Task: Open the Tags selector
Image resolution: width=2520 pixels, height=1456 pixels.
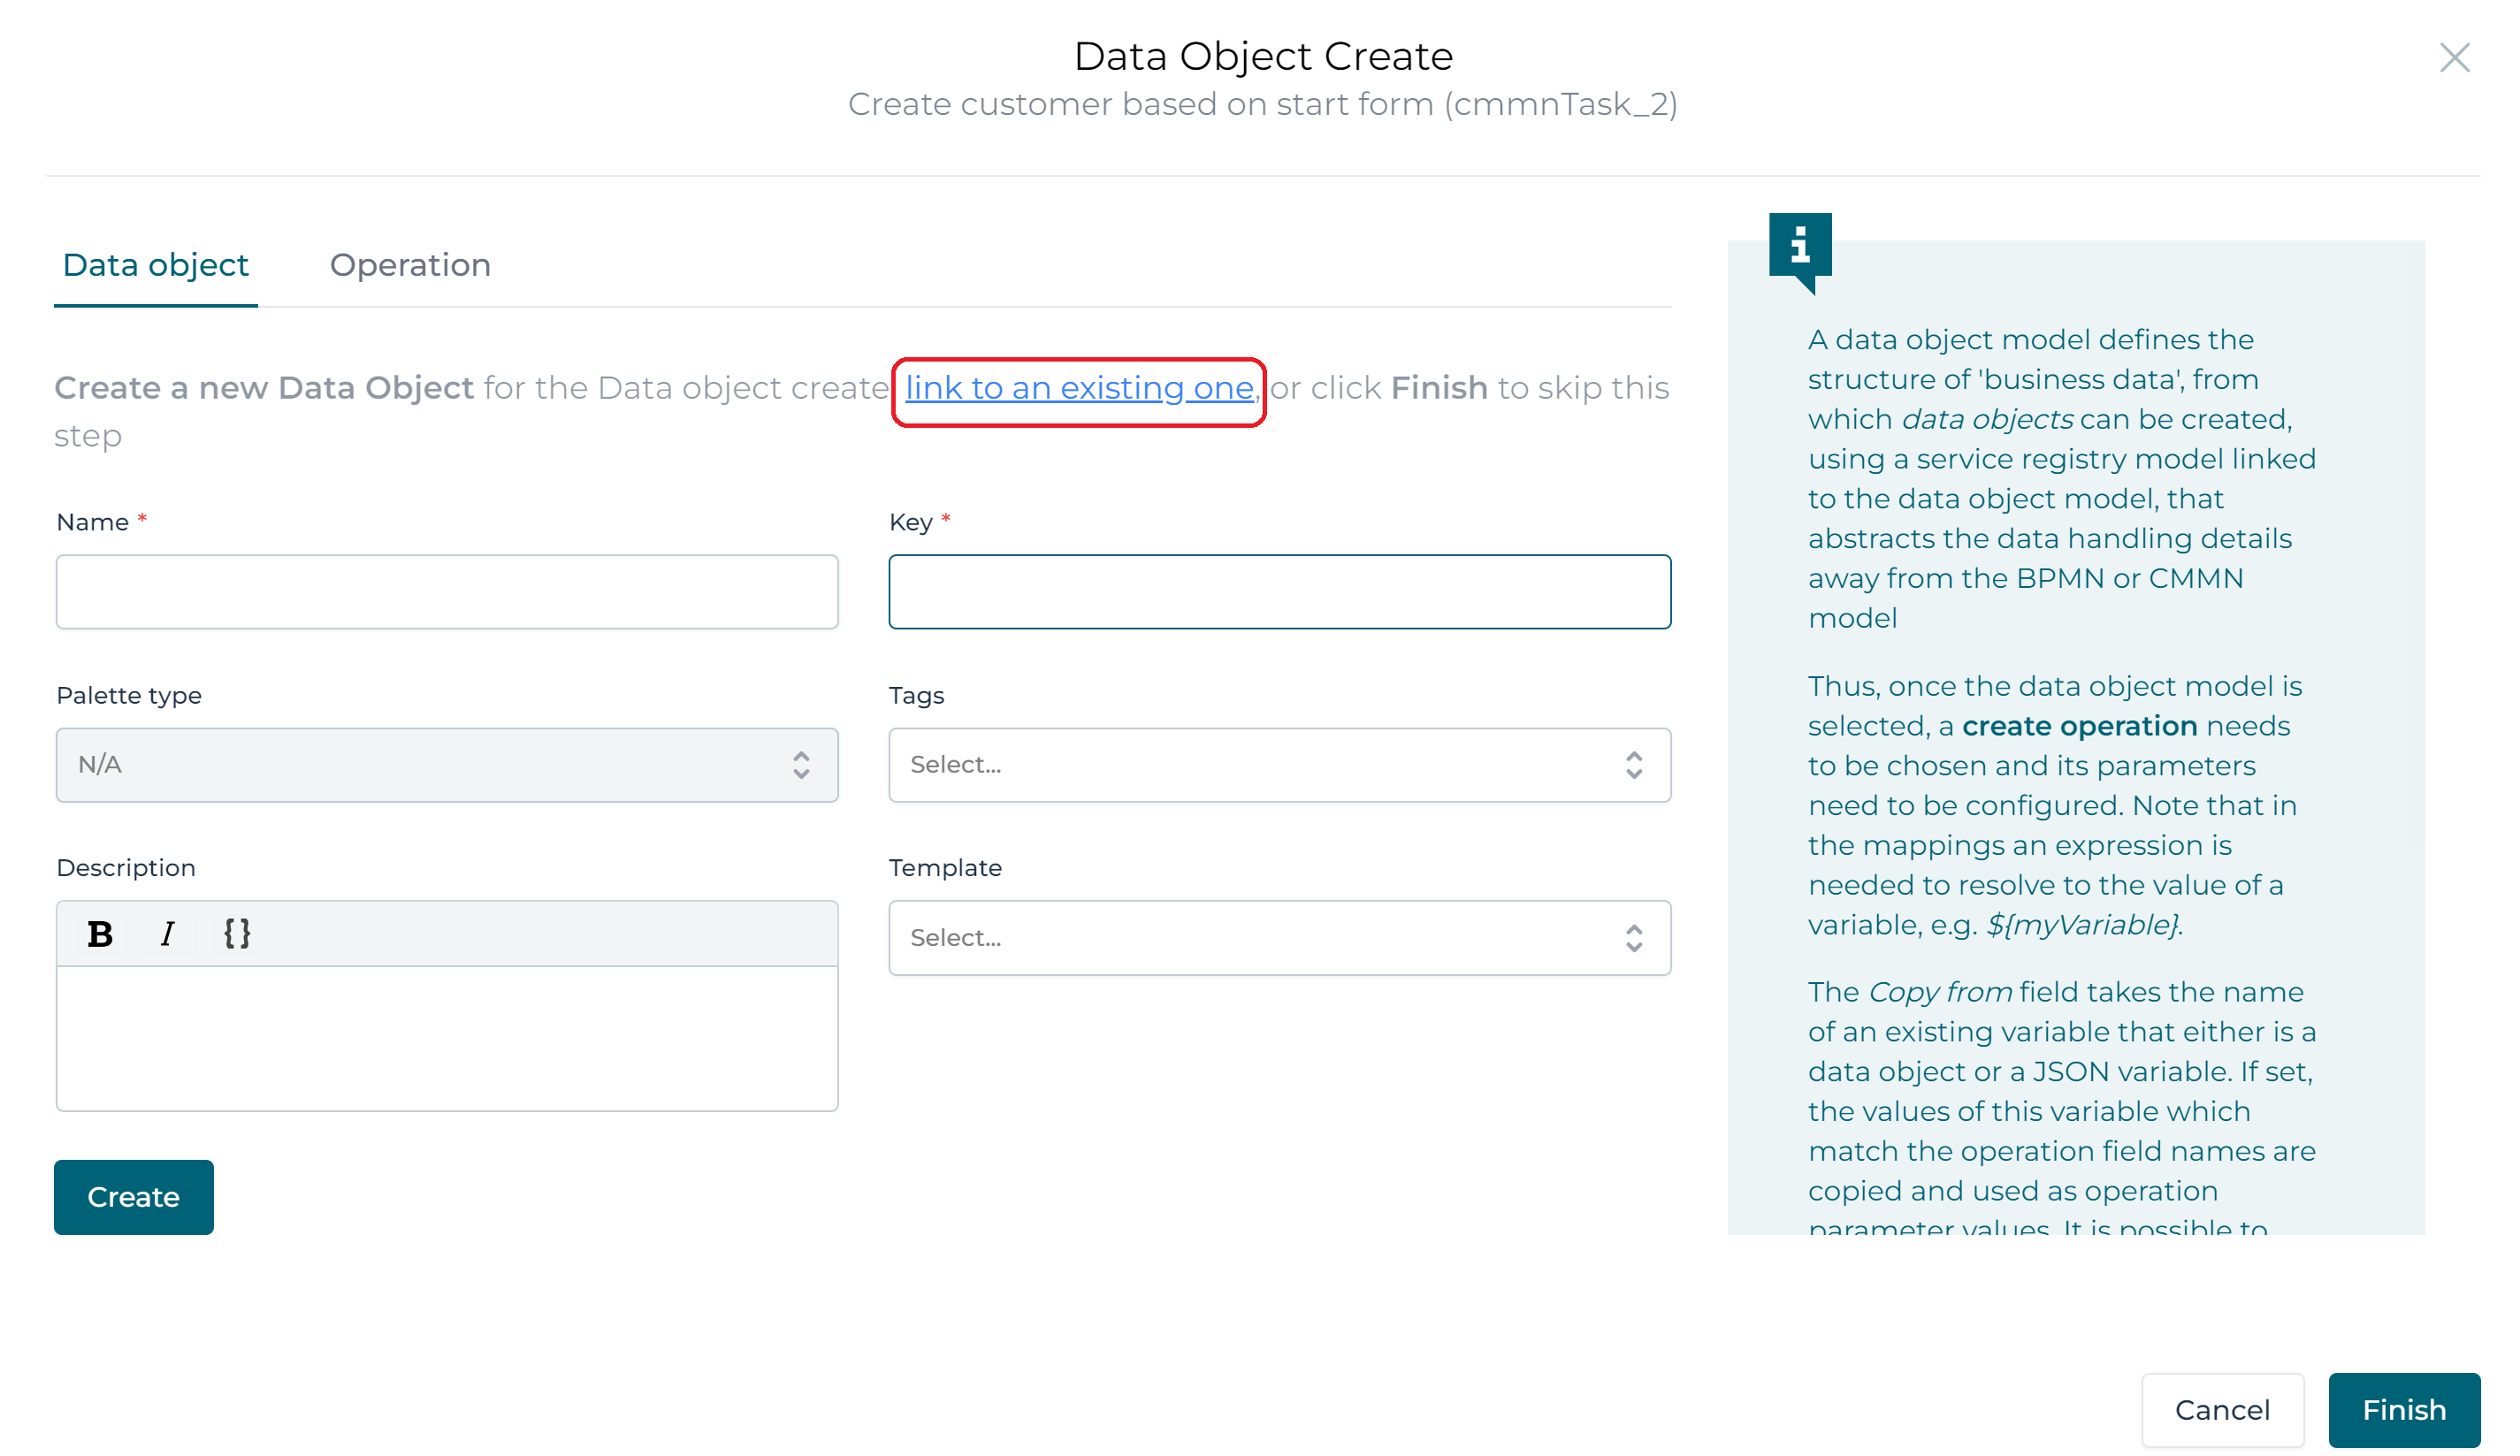Action: (x=1280, y=764)
